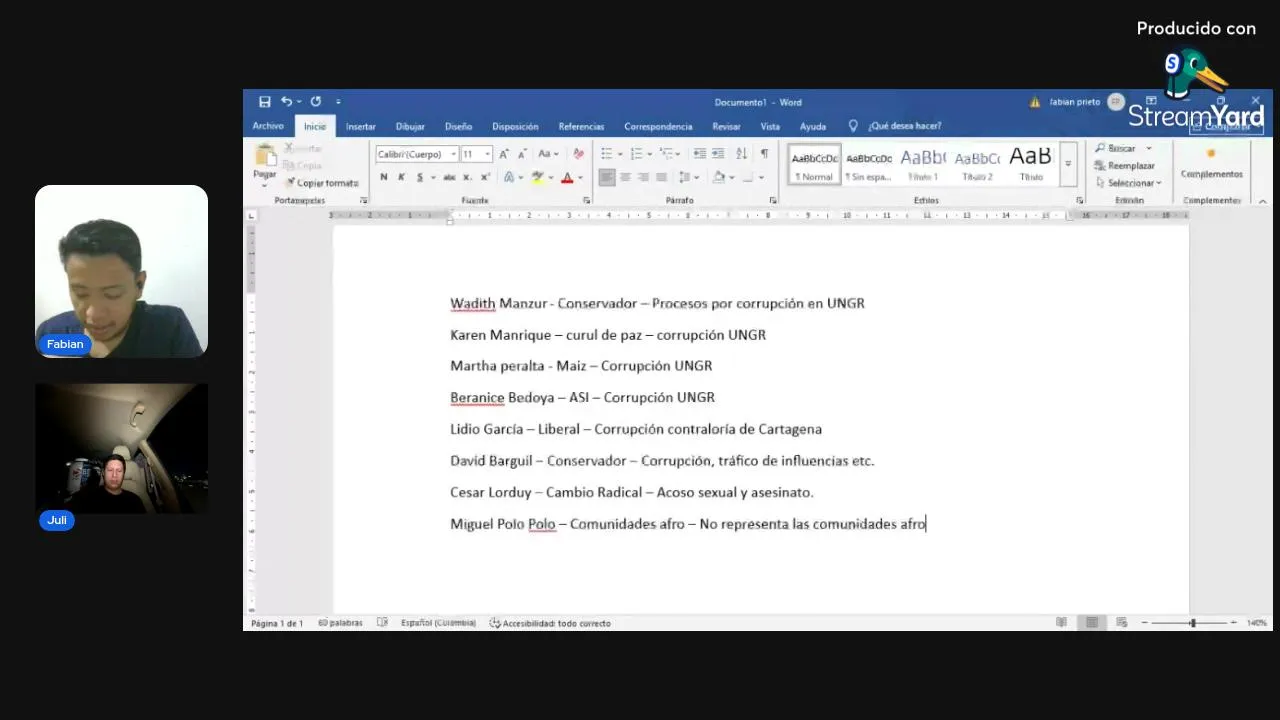Toggle show paragraph marks (¶)
Screen dimensions: 1280x720
[764, 154]
